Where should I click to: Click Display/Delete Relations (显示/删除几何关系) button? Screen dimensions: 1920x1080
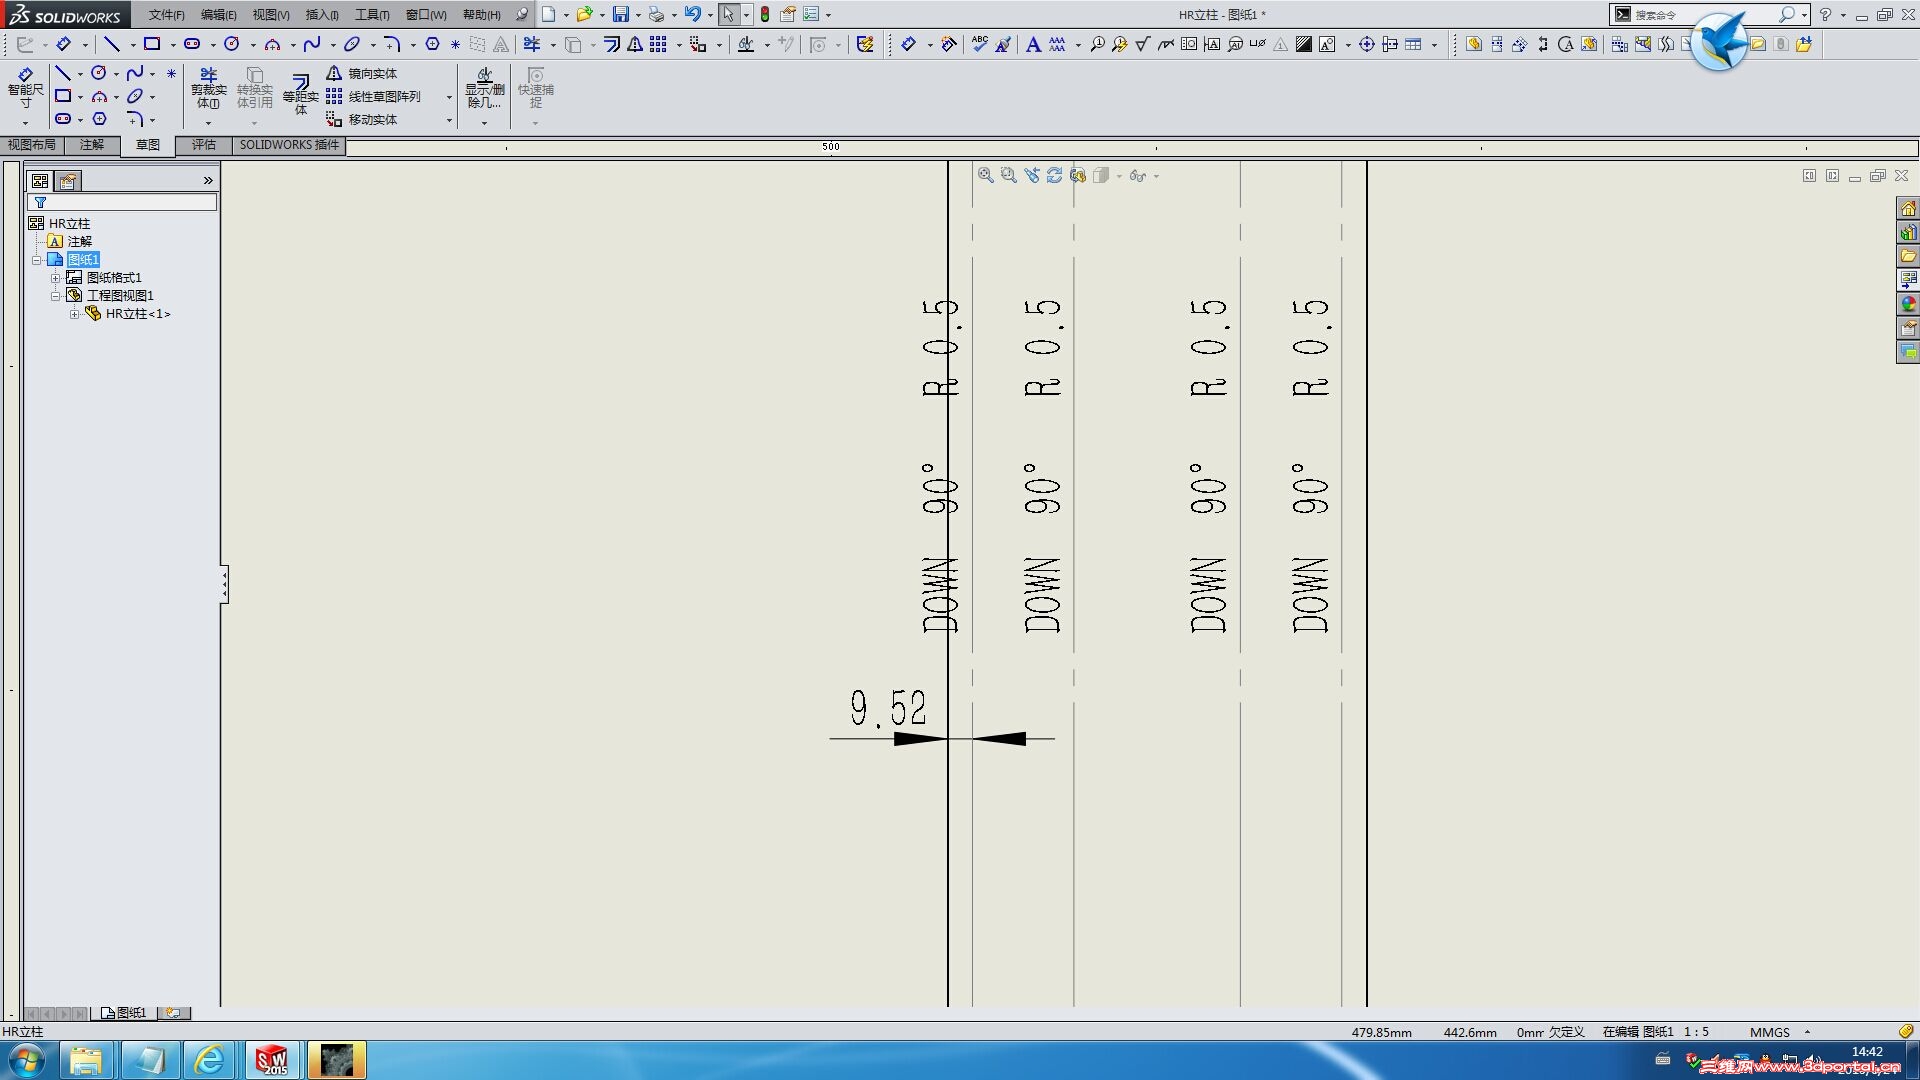(484, 87)
